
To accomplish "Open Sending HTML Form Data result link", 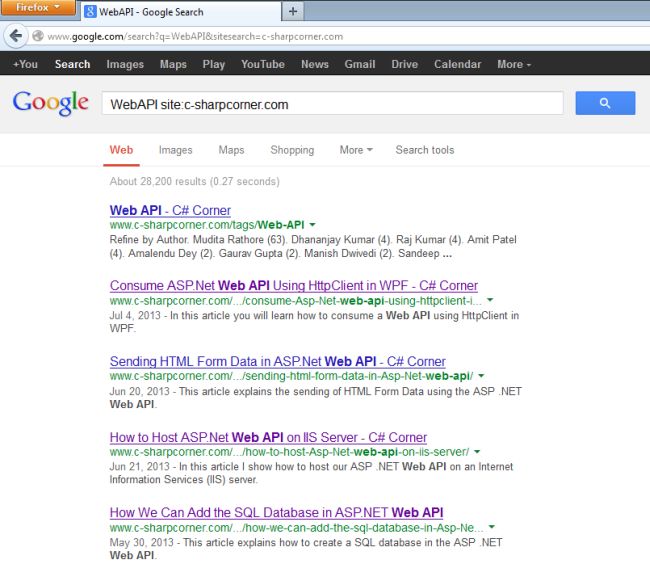I will pyautogui.click(x=277, y=361).
